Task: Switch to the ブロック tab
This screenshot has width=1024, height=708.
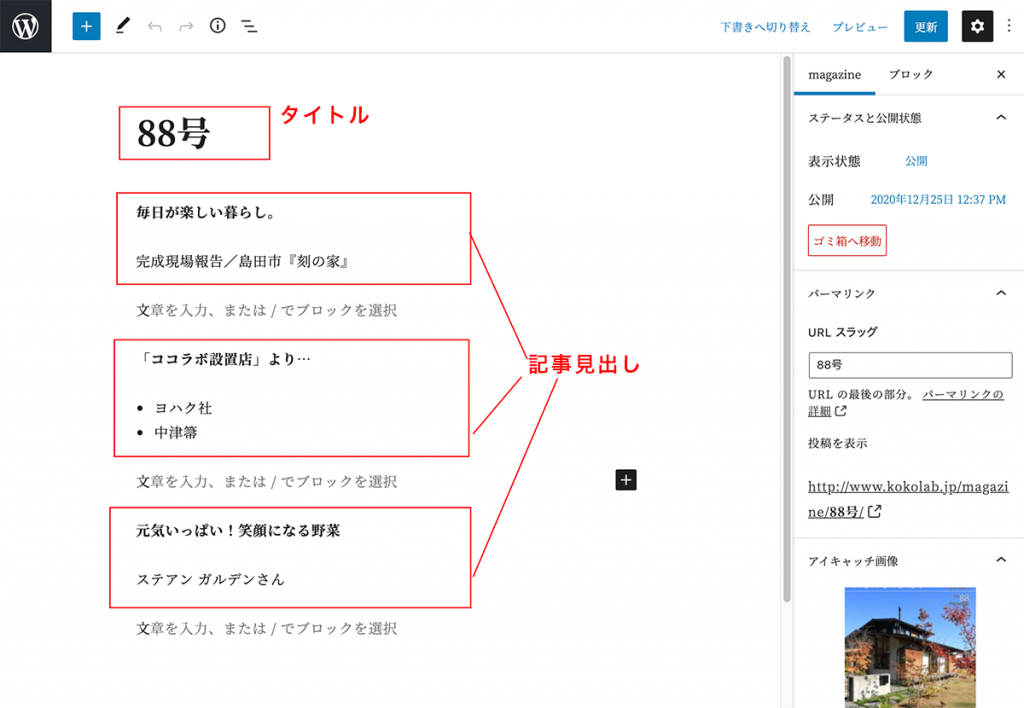Action: 910,75
